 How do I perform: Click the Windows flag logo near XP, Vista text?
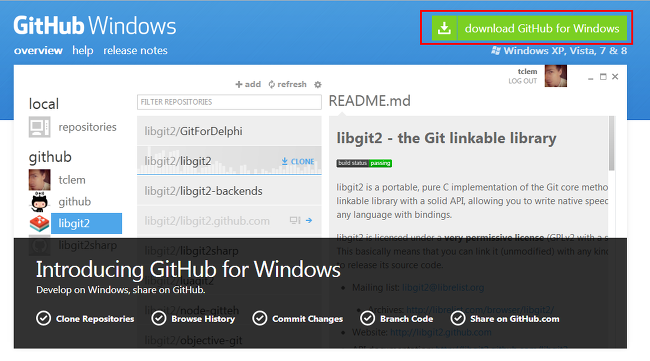coord(496,51)
